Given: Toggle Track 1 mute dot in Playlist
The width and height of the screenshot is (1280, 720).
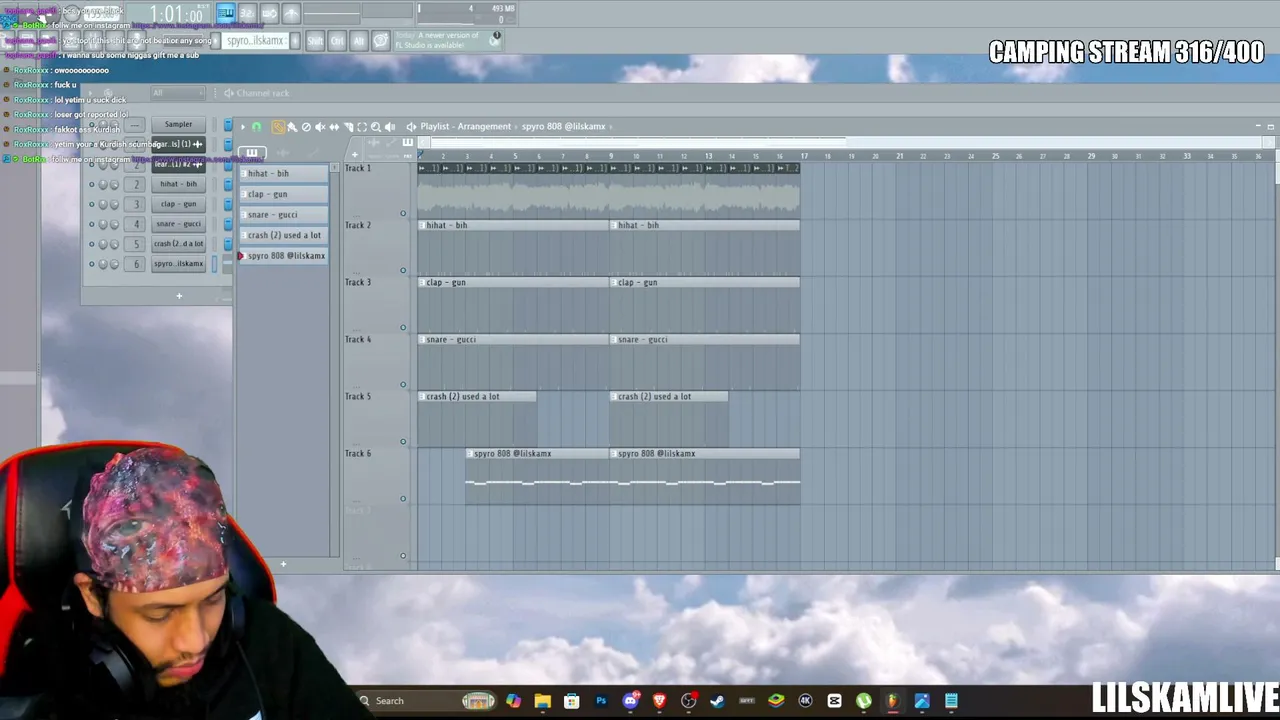Looking at the screenshot, I should pos(403,213).
